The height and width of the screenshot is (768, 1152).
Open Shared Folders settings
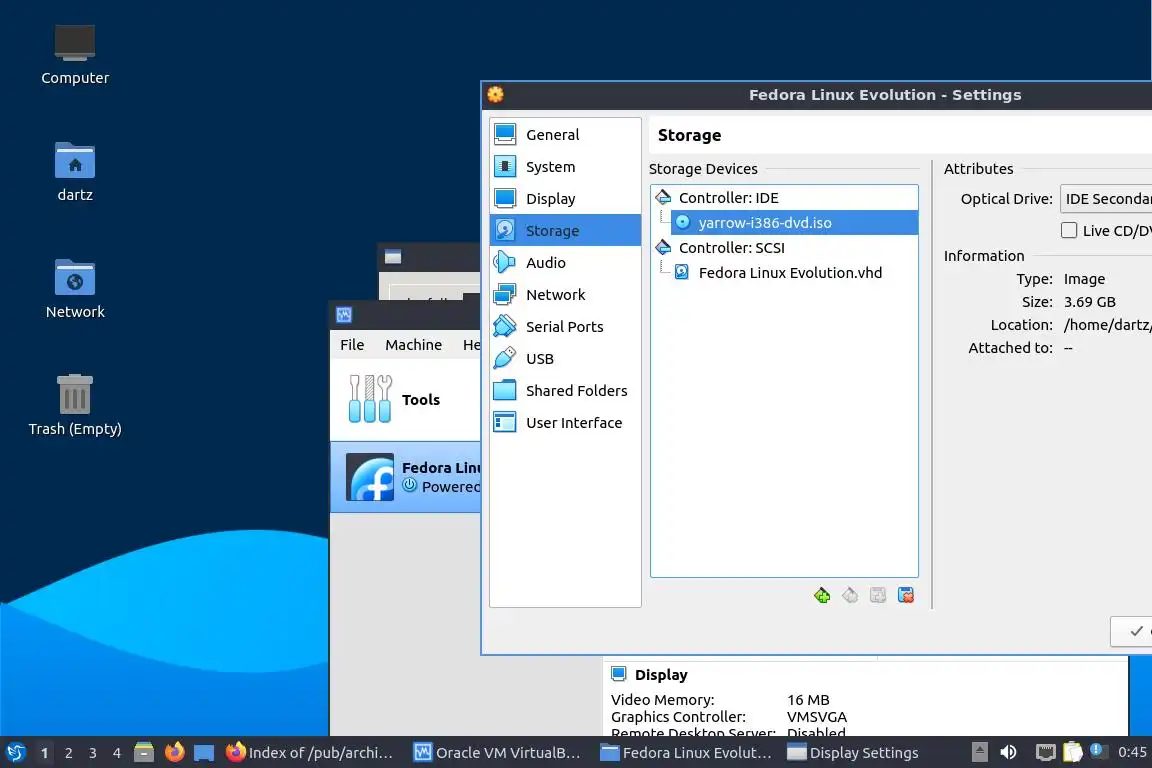(x=565, y=390)
